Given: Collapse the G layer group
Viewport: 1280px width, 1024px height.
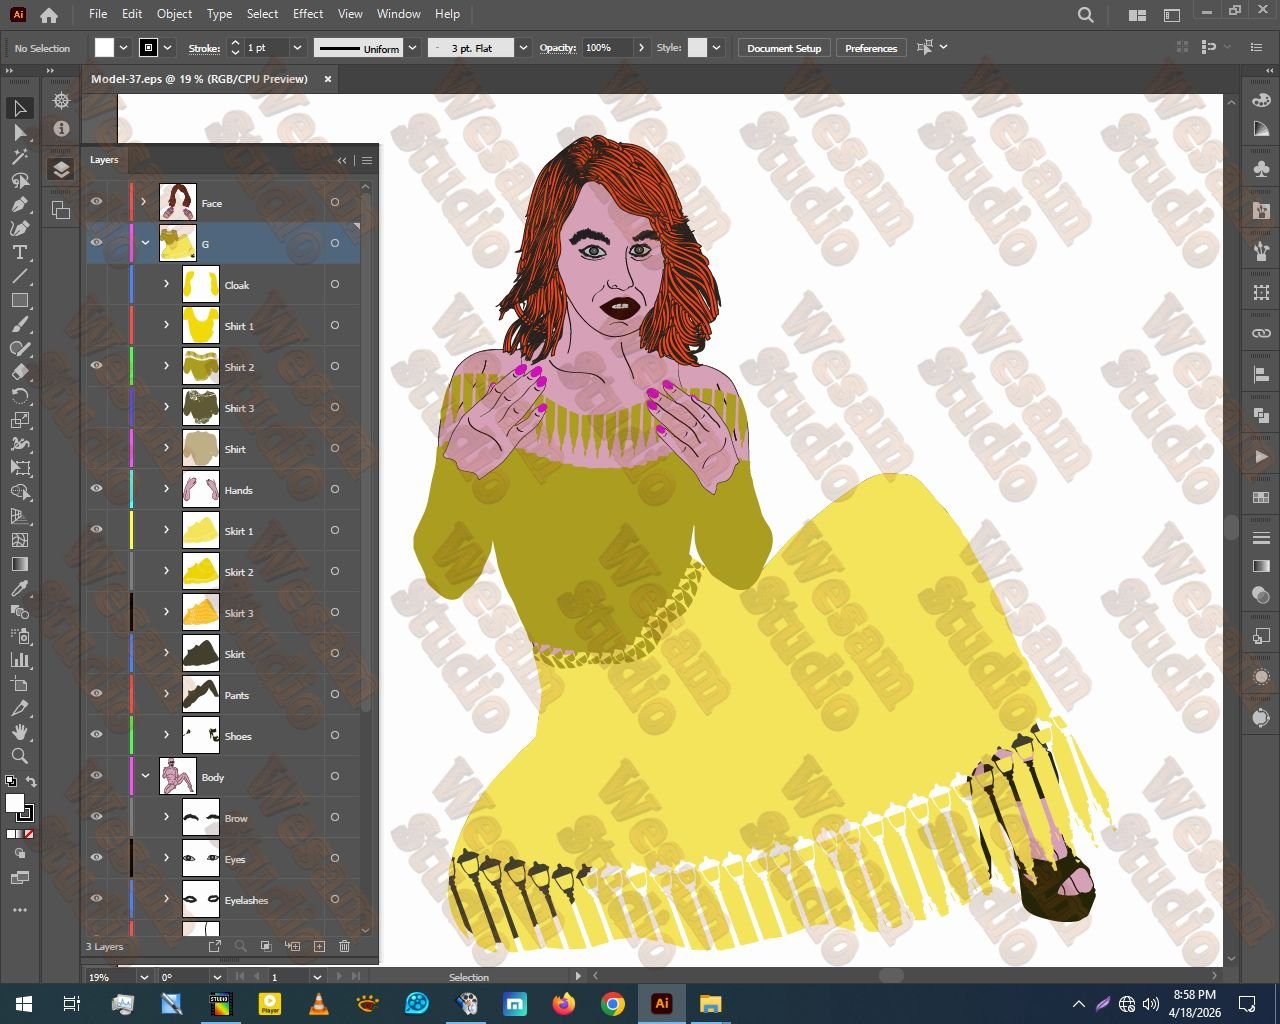Looking at the screenshot, I should (145, 243).
